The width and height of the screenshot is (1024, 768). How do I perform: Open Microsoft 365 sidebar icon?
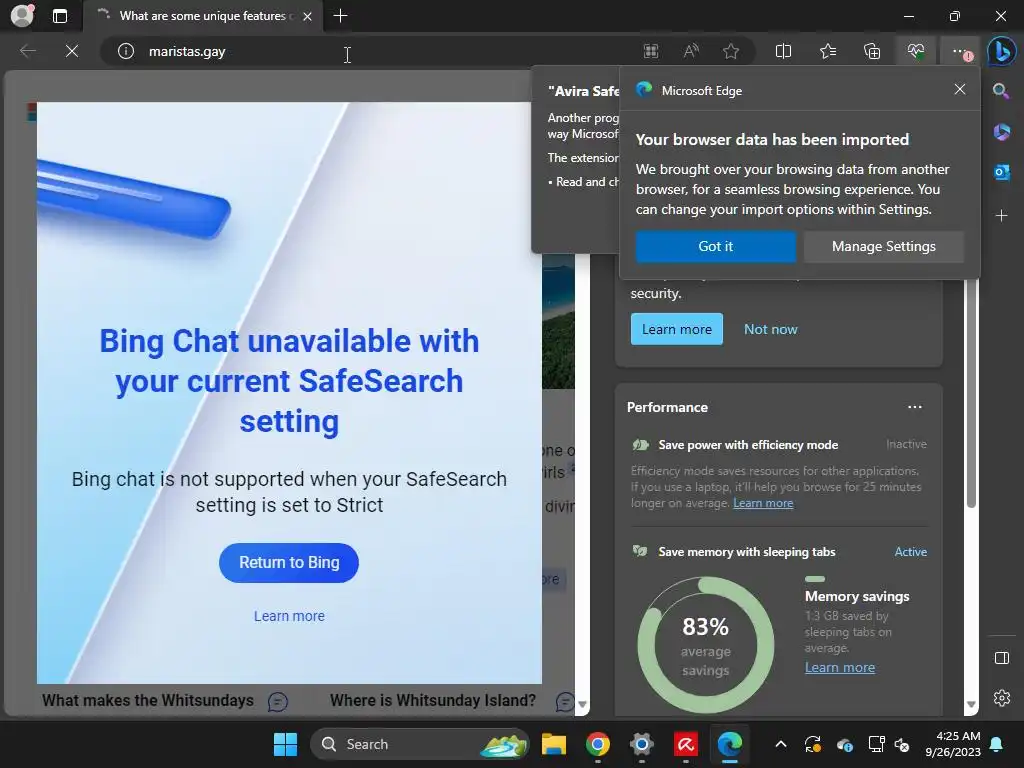[x=1001, y=132]
